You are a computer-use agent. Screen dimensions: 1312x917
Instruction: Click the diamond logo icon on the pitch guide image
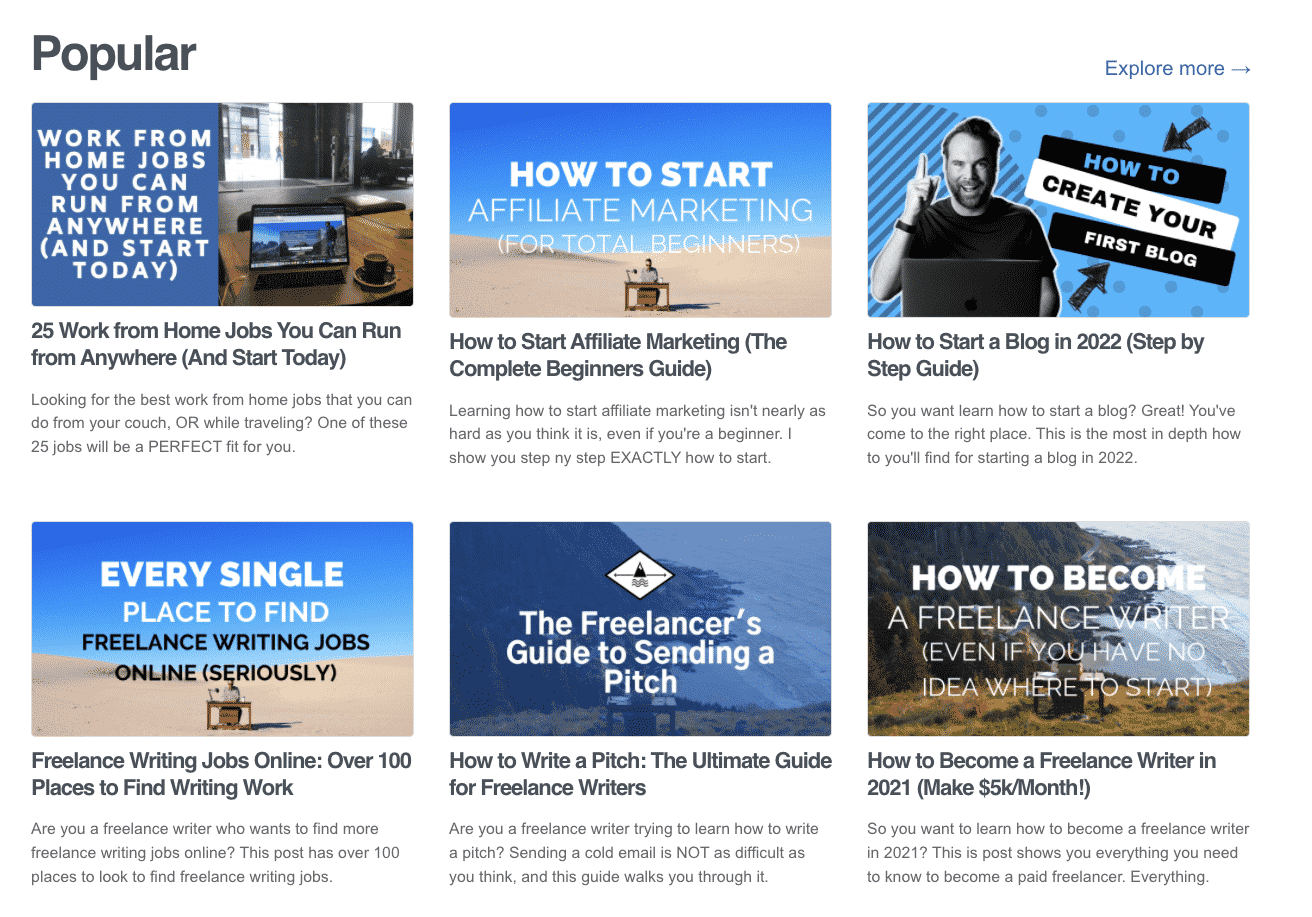(640, 577)
